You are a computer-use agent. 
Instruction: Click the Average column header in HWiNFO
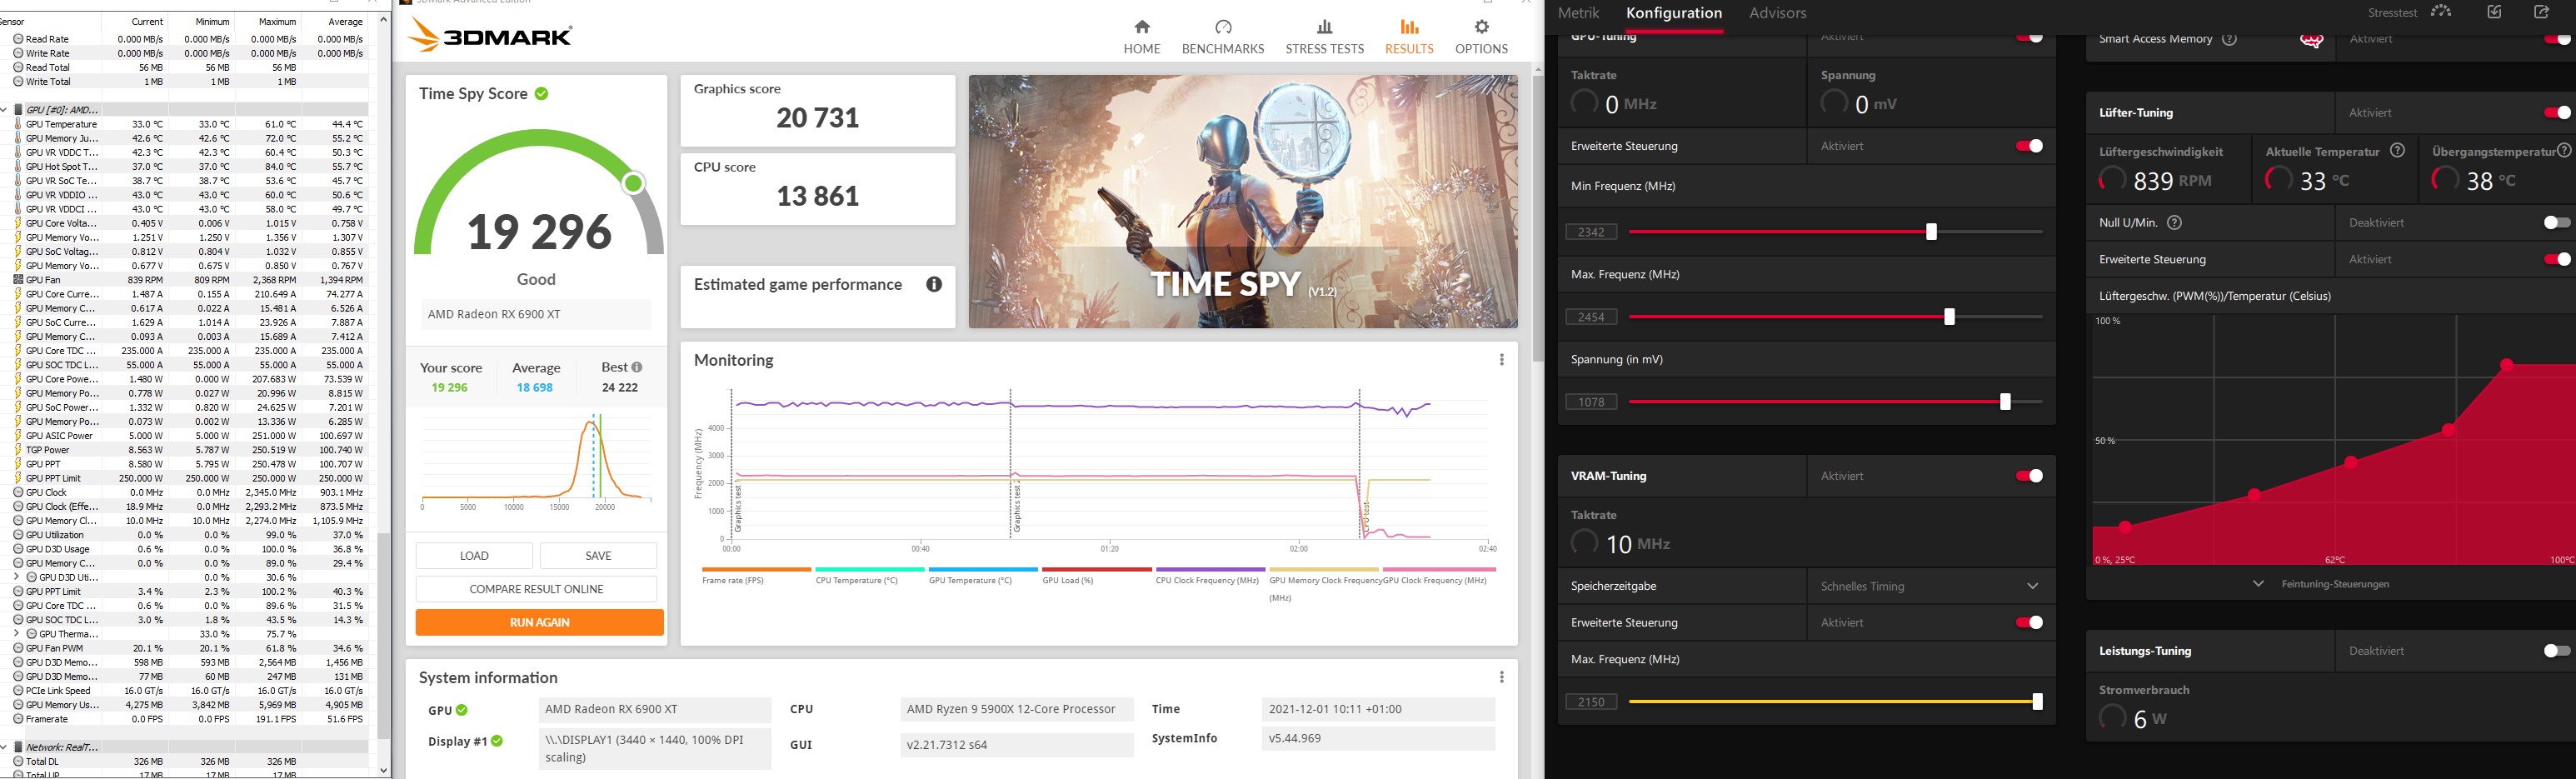345,21
